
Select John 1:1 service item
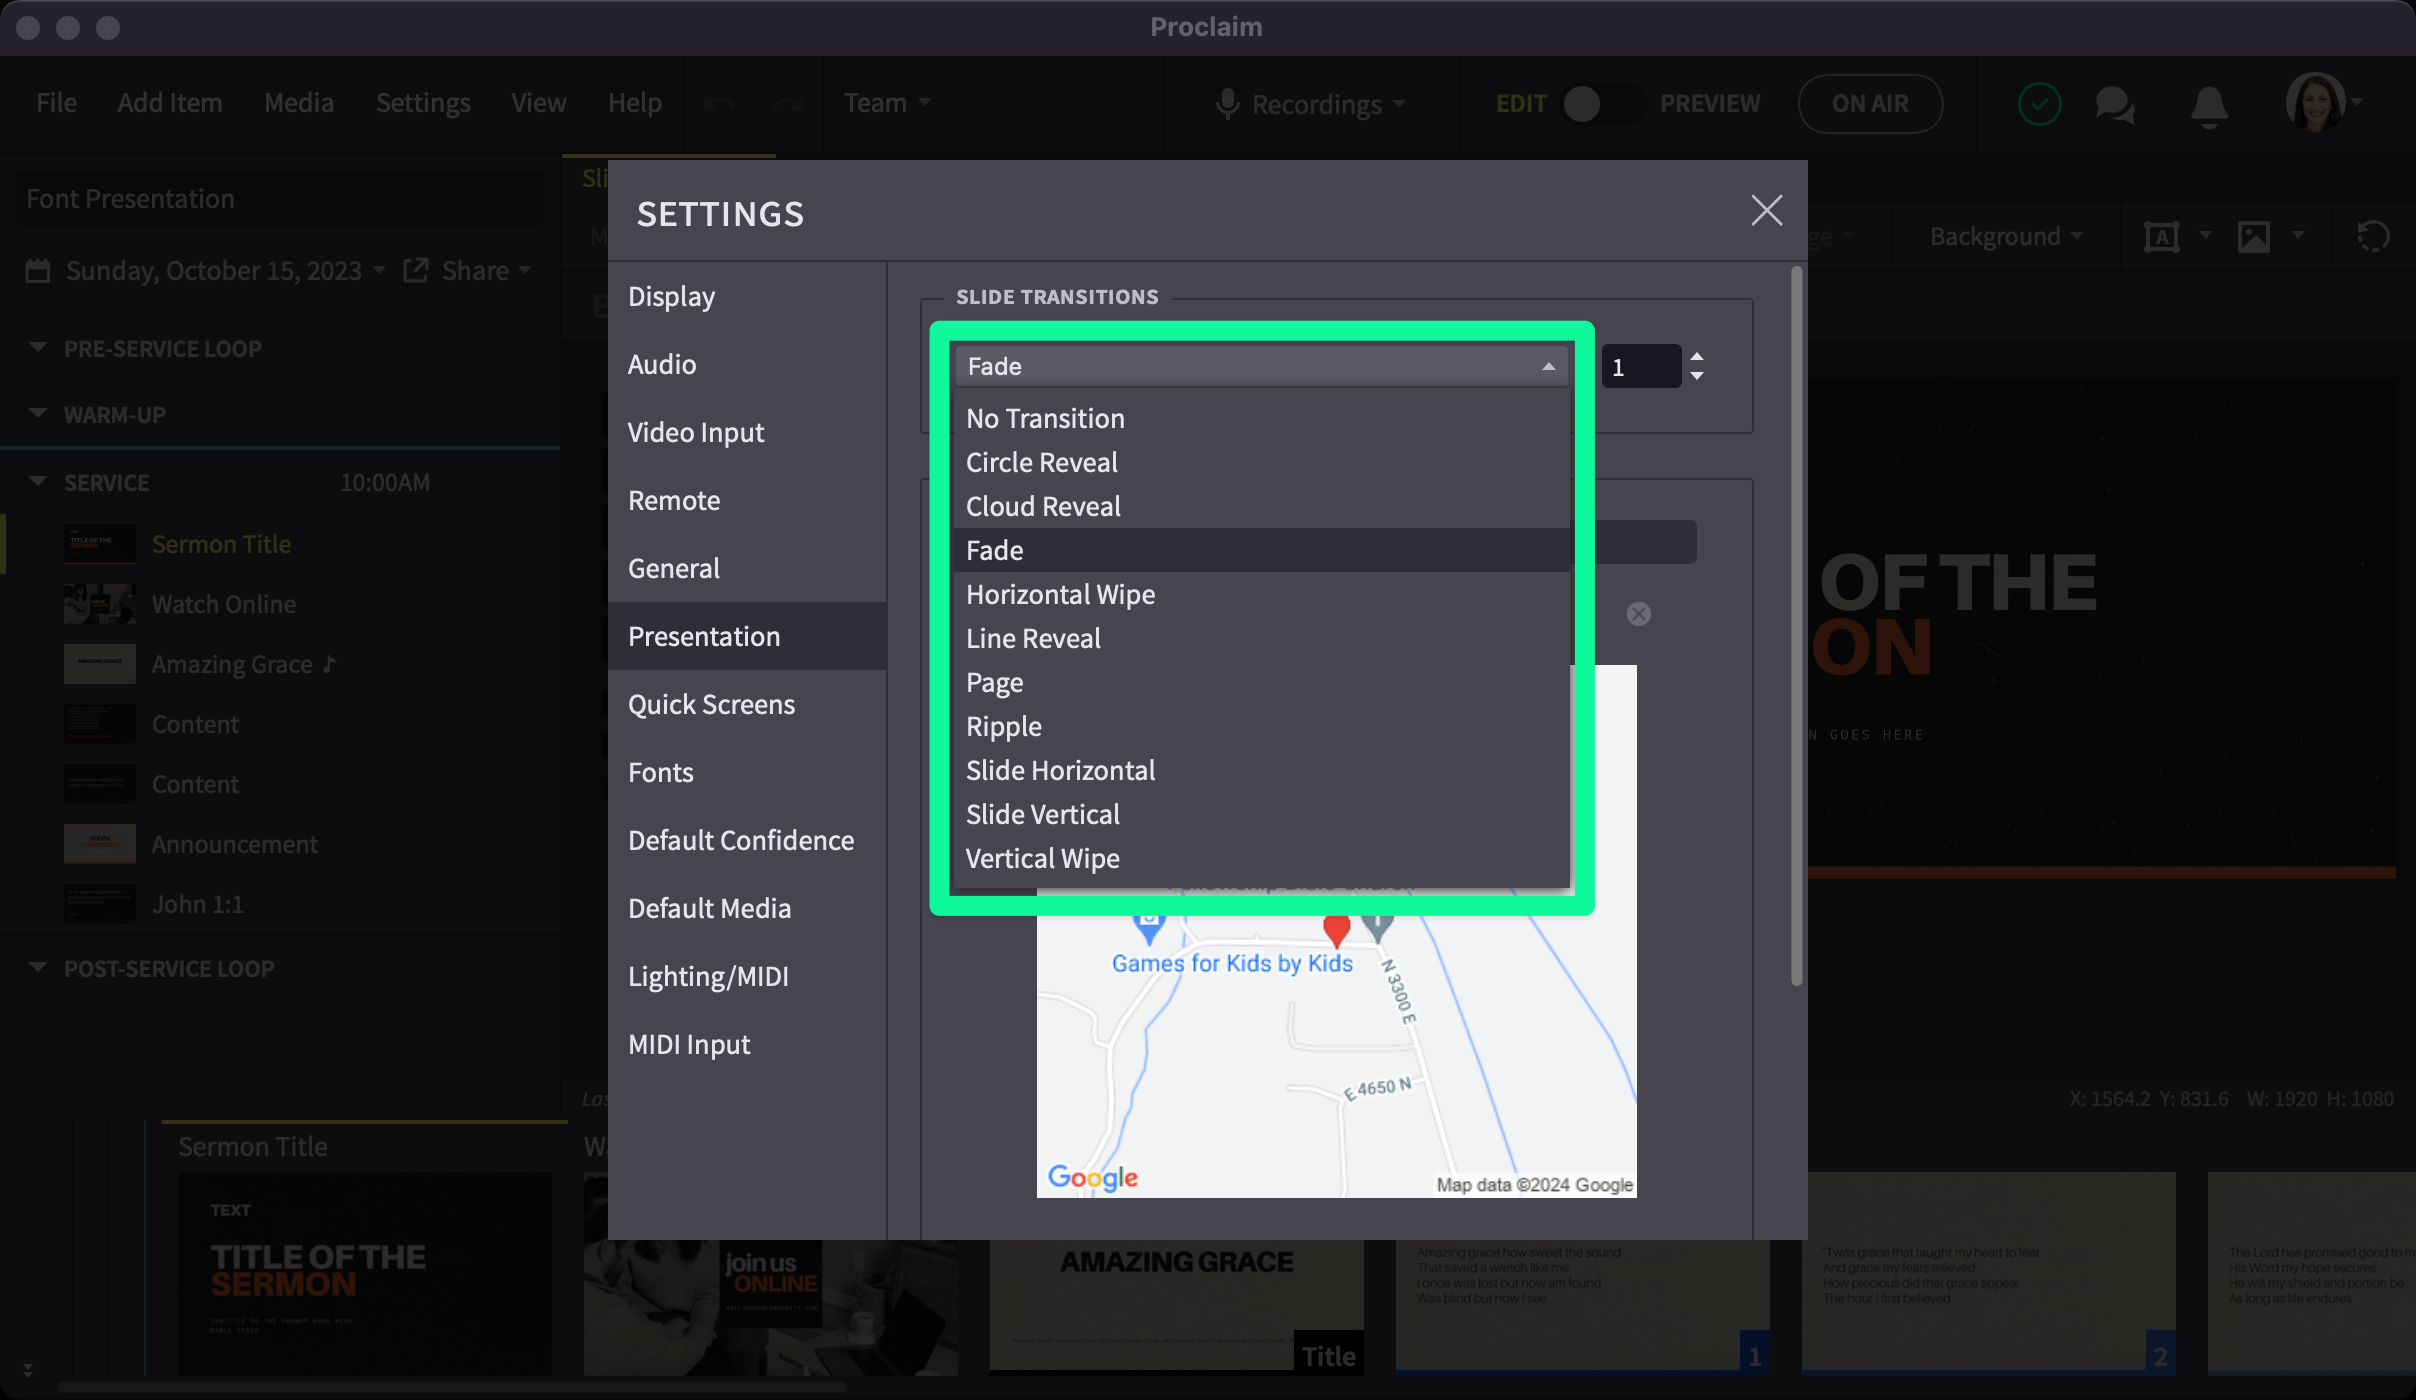(x=280, y=904)
